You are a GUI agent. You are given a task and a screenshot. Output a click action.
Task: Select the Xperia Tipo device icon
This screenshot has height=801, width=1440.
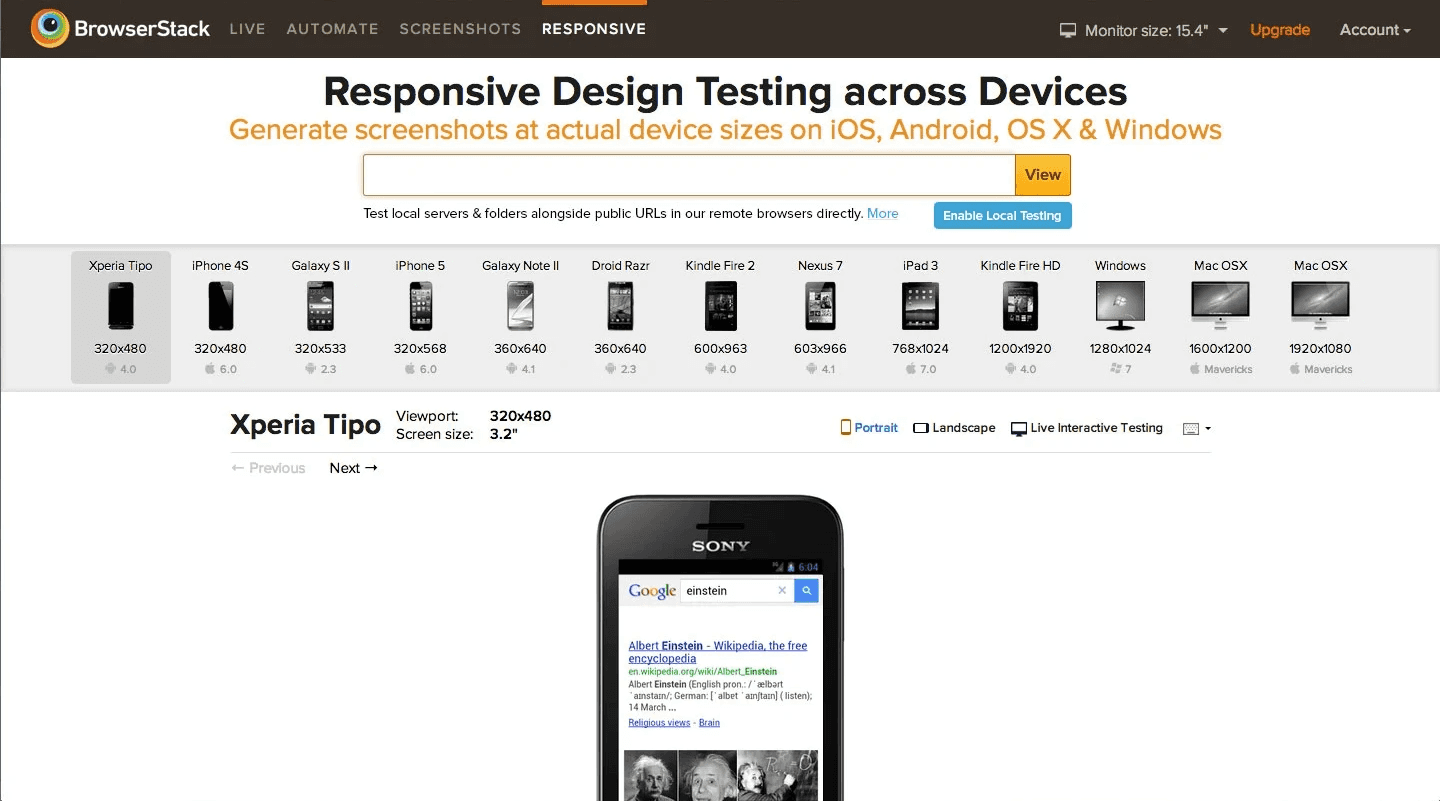pyautogui.click(x=121, y=306)
